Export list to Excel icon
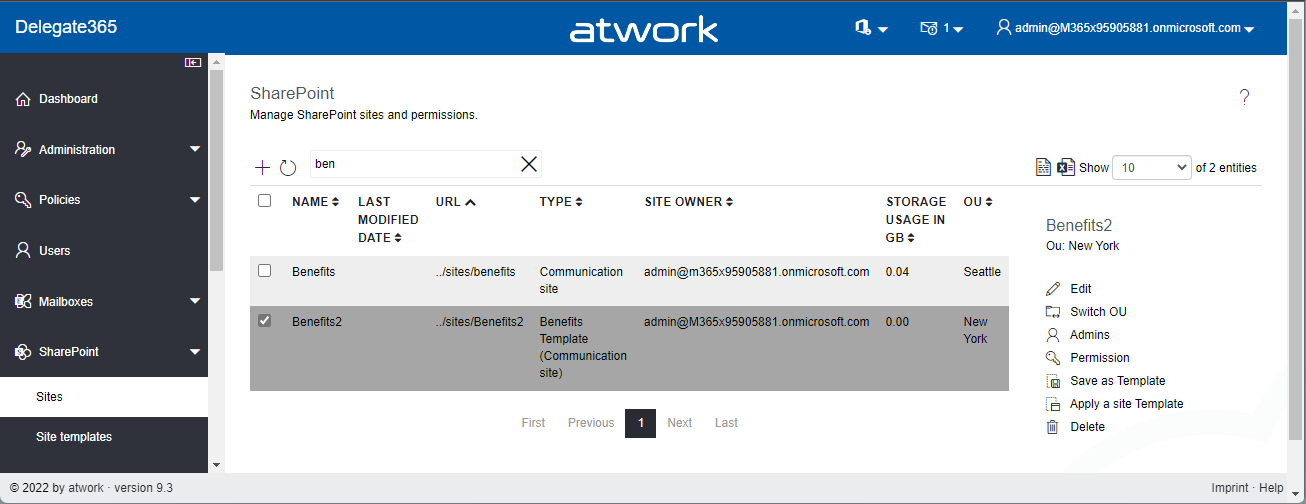This screenshot has height=504, width=1306. (x=1066, y=167)
